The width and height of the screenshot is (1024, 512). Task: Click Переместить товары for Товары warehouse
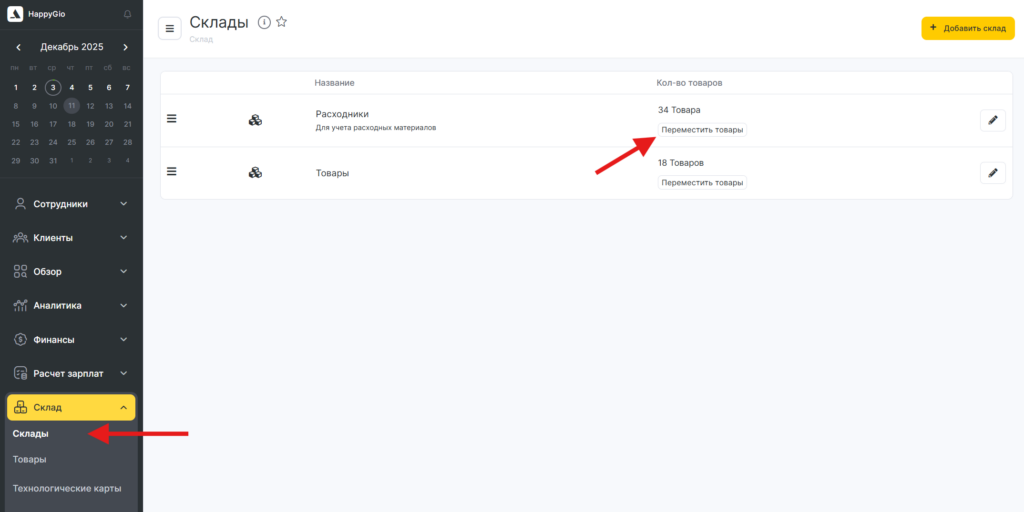click(702, 182)
